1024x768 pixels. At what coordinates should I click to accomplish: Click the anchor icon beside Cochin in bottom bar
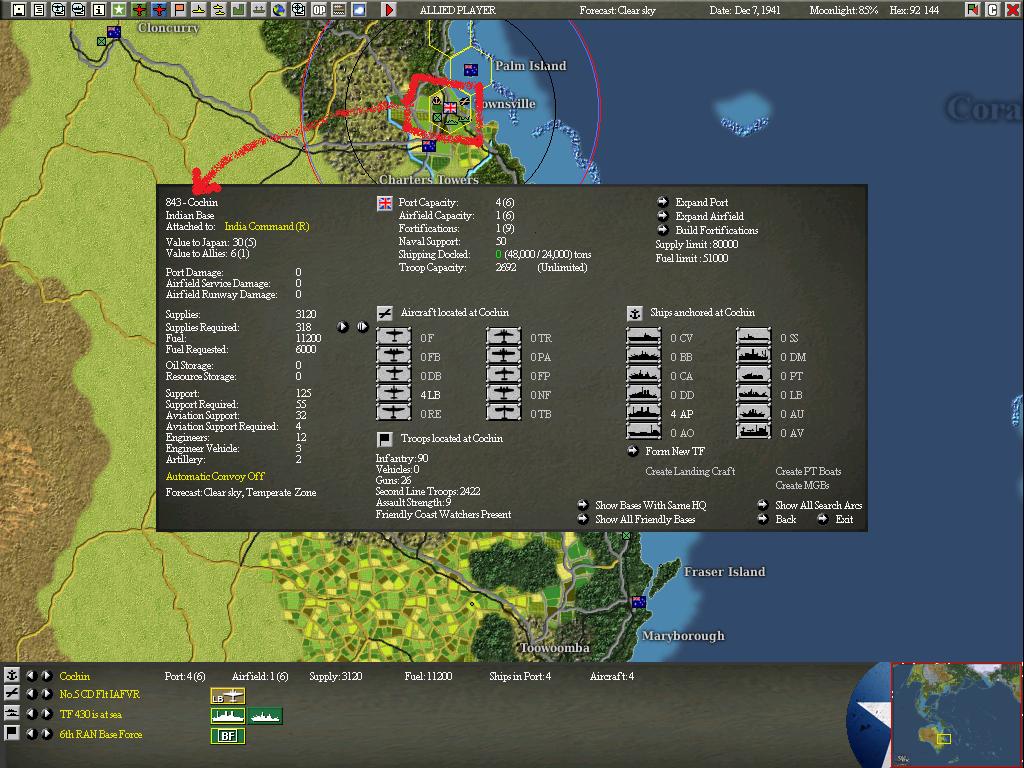pos(12,676)
